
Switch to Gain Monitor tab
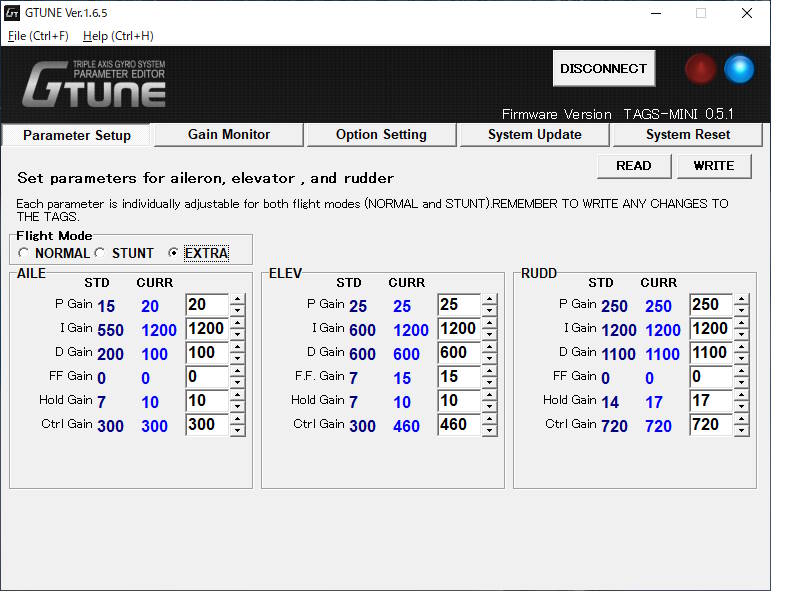[229, 135]
